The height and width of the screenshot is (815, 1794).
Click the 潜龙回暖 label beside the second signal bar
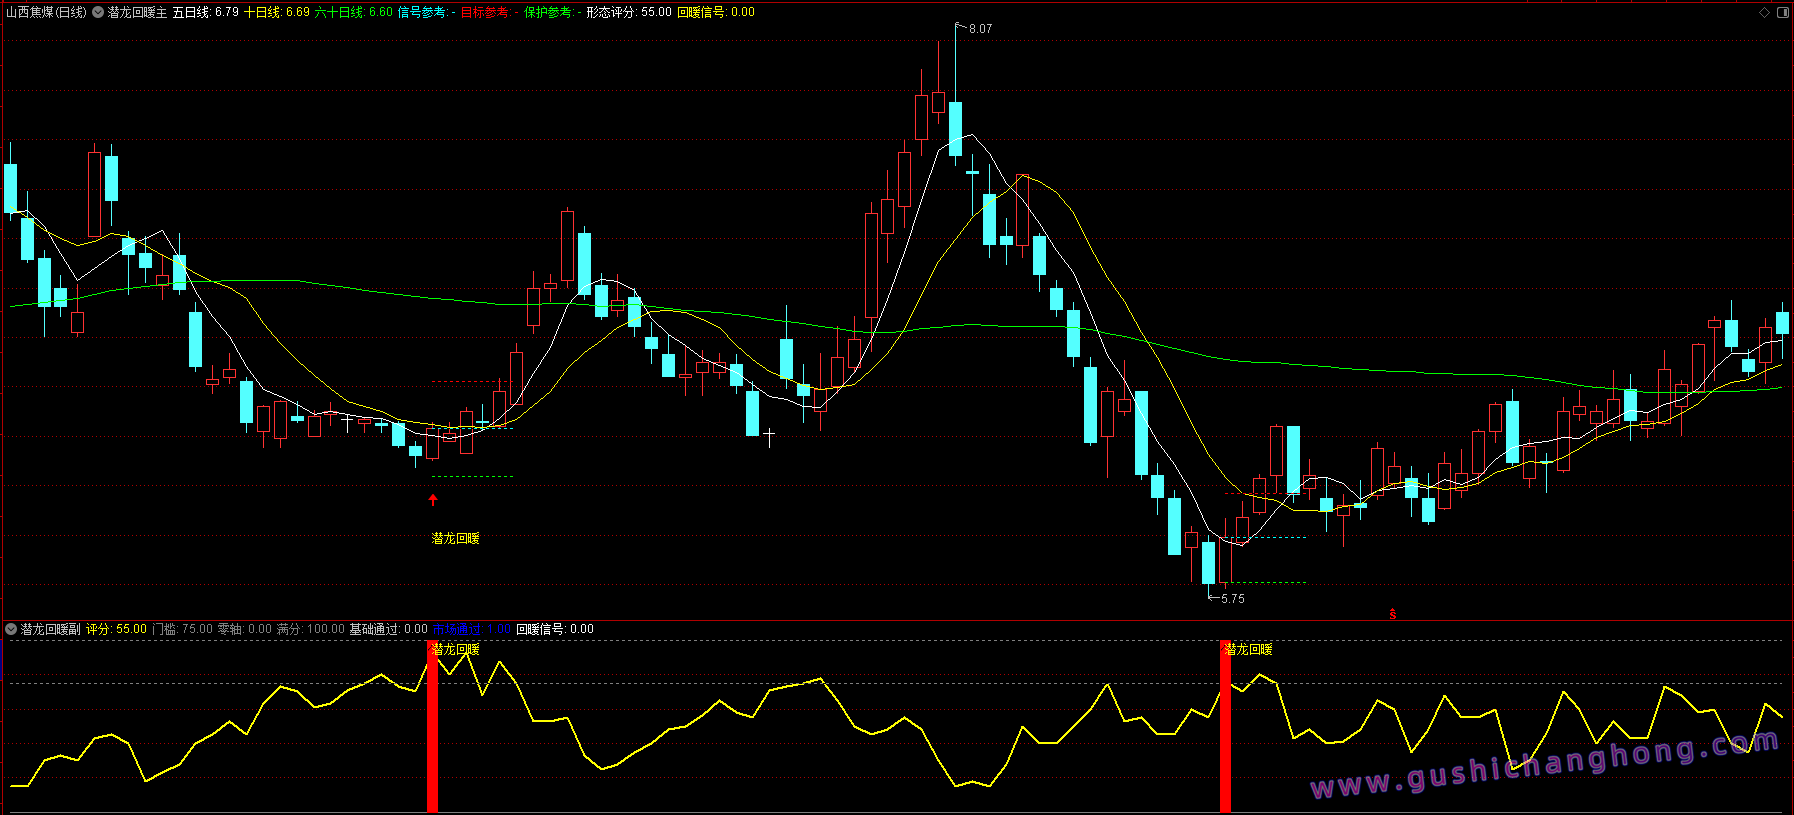click(x=1249, y=649)
